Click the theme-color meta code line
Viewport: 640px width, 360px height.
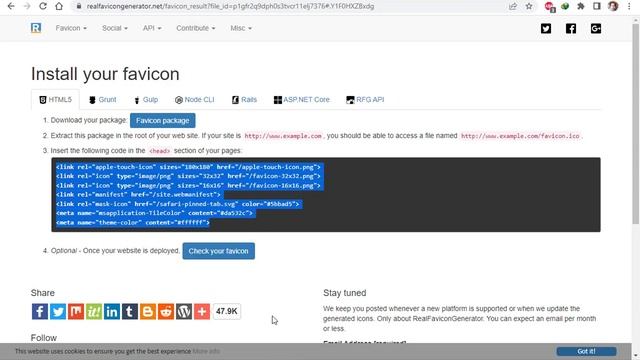pyautogui.click(x=133, y=222)
